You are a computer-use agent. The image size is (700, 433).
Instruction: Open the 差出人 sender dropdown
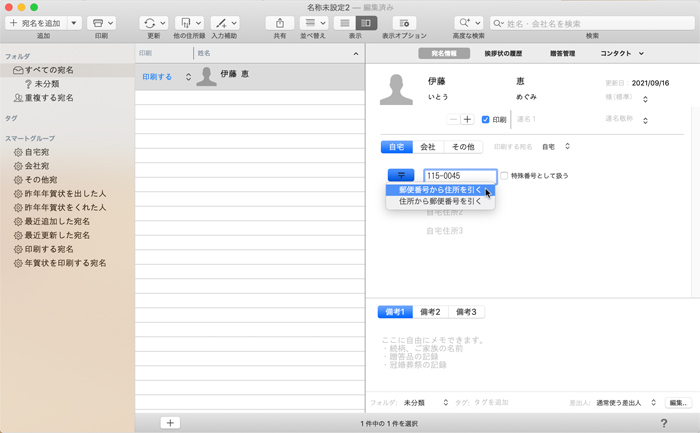626,402
